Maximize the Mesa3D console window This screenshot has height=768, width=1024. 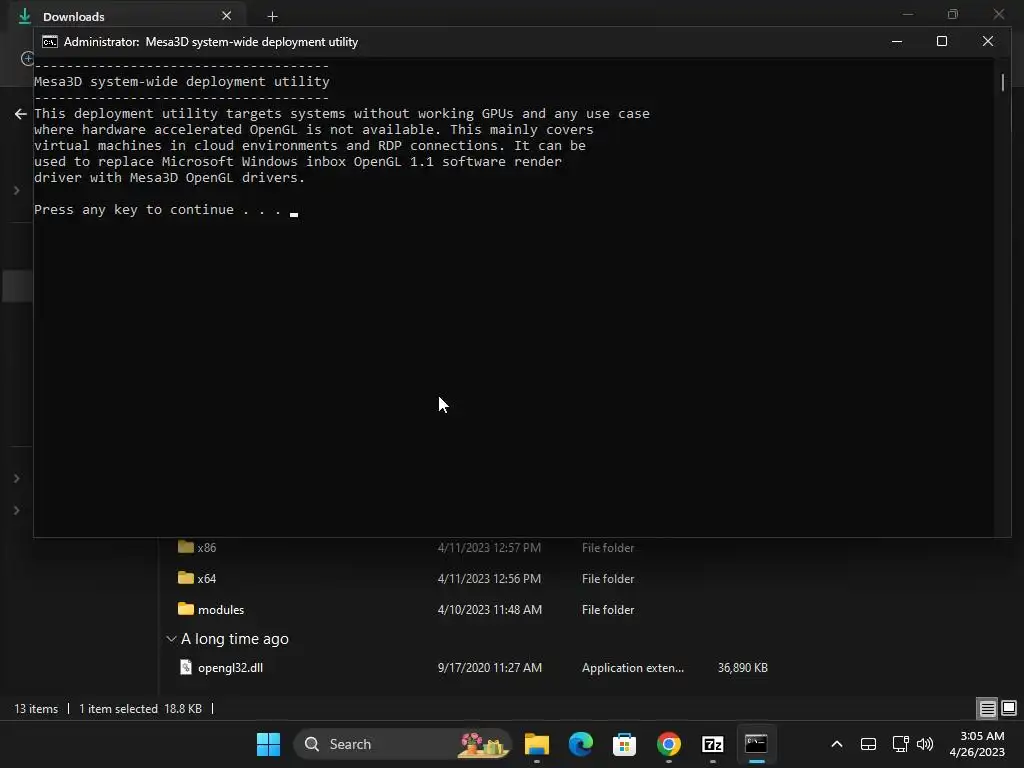click(x=942, y=41)
